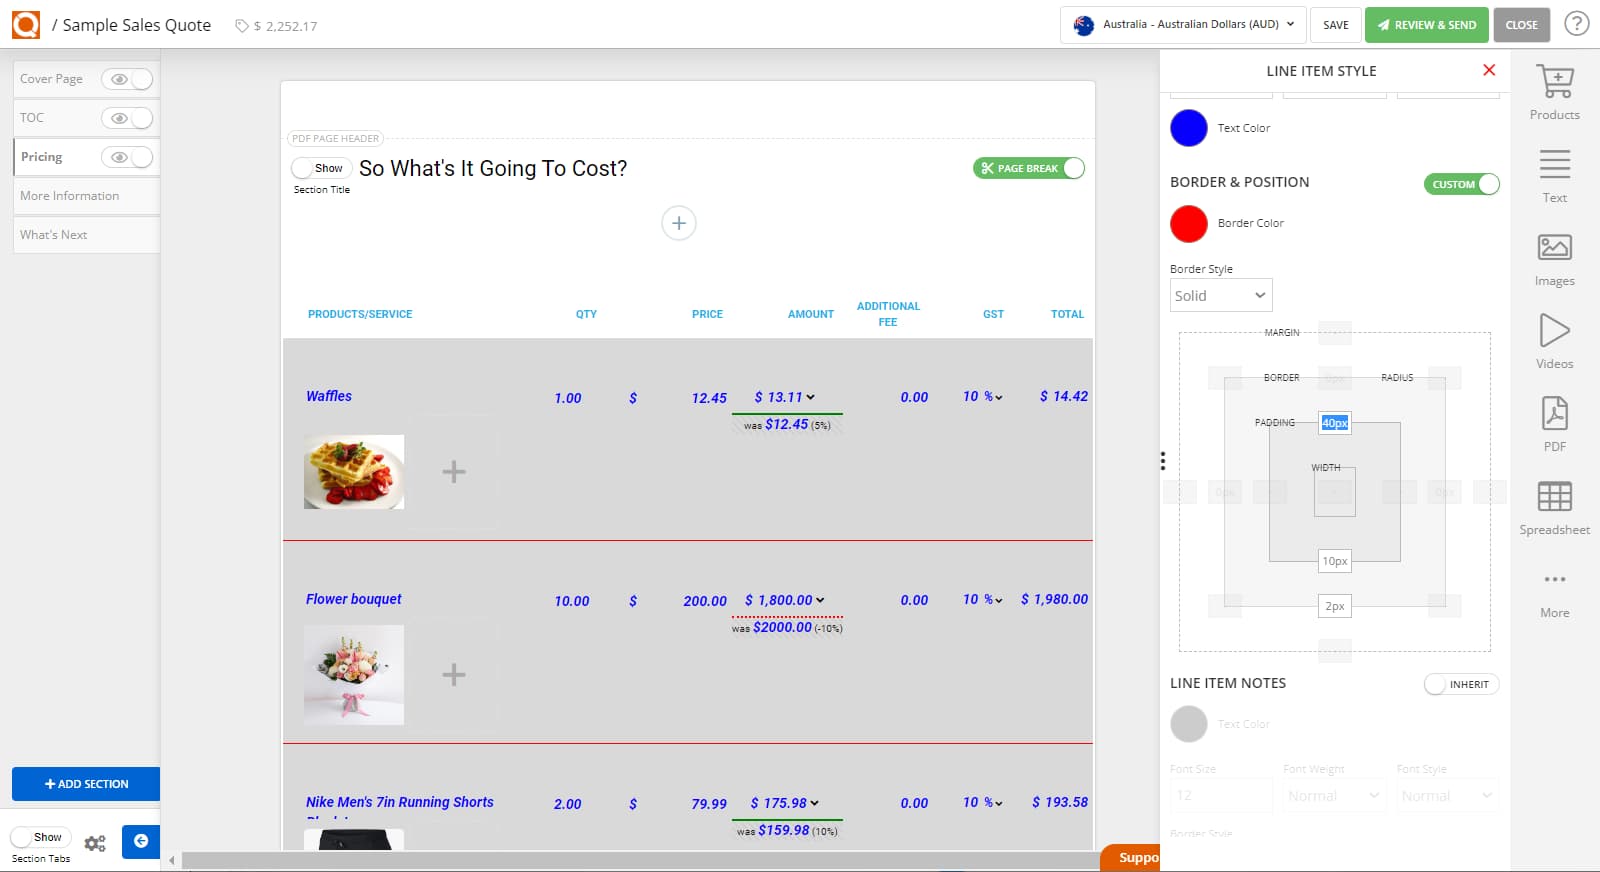Image resolution: width=1600 pixels, height=872 pixels.
Task: Click the Waffles product thumbnail
Action: (354, 472)
